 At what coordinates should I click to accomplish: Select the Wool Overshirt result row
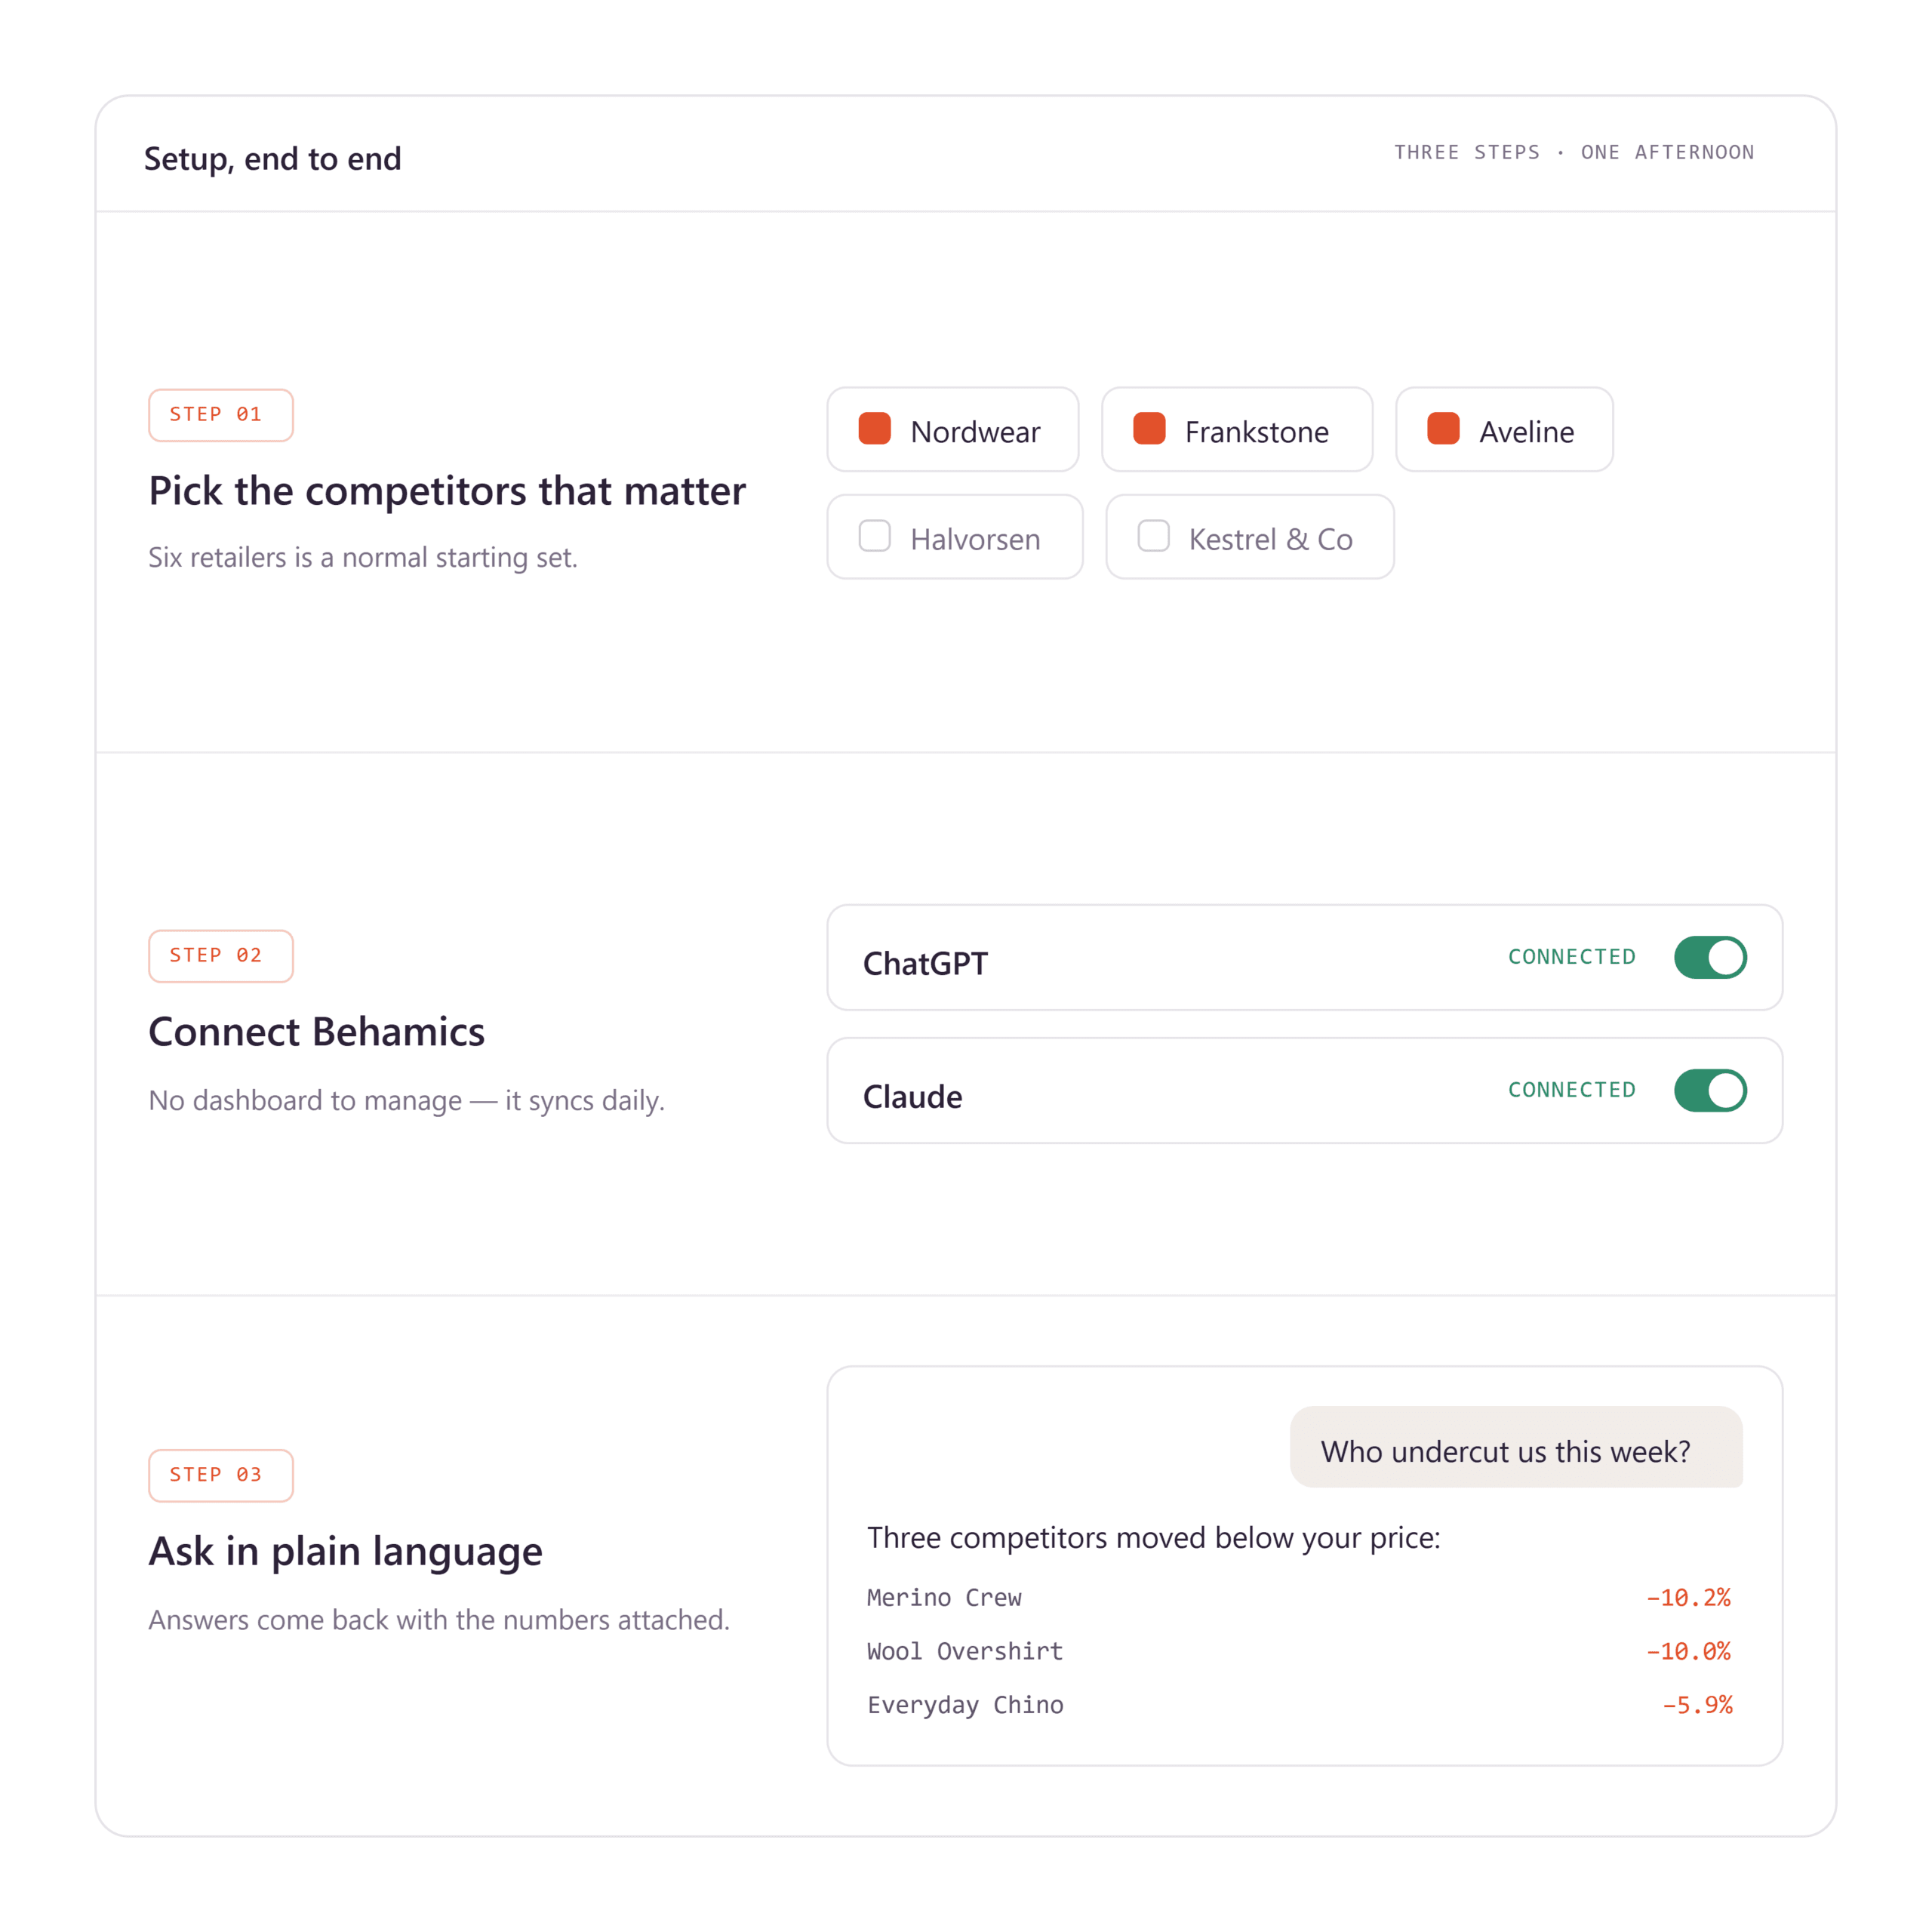point(1299,1651)
